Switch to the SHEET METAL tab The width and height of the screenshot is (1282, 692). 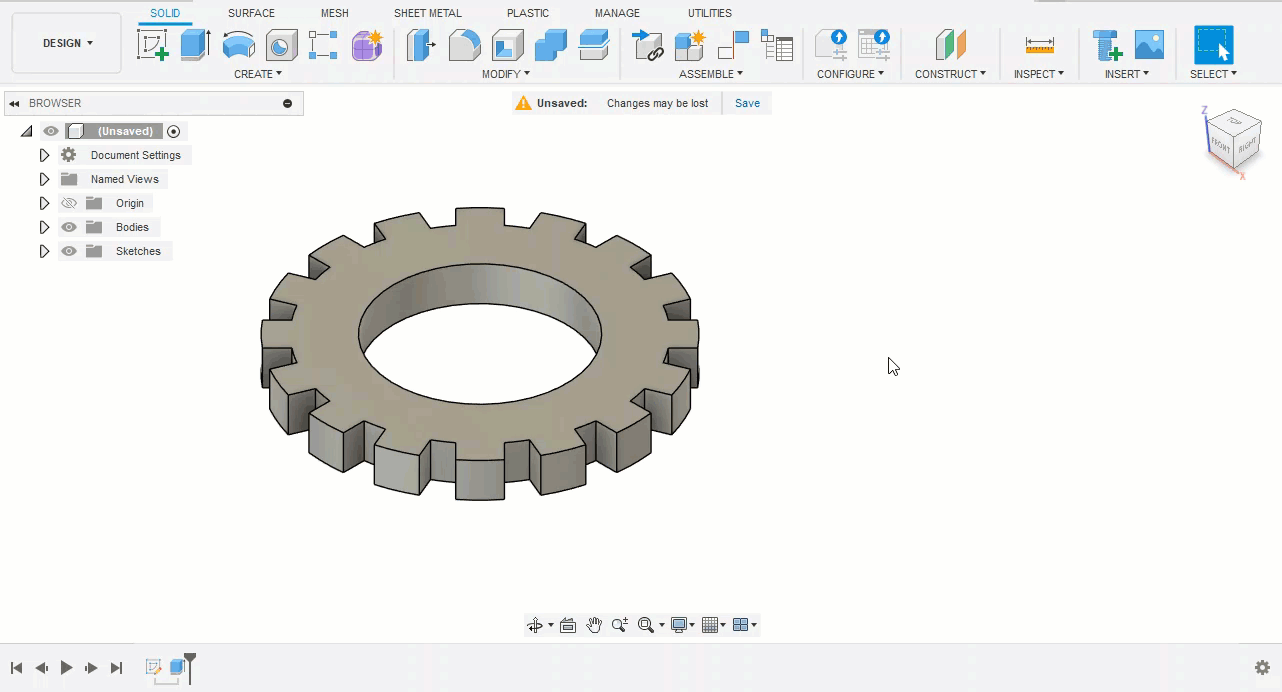427,13
